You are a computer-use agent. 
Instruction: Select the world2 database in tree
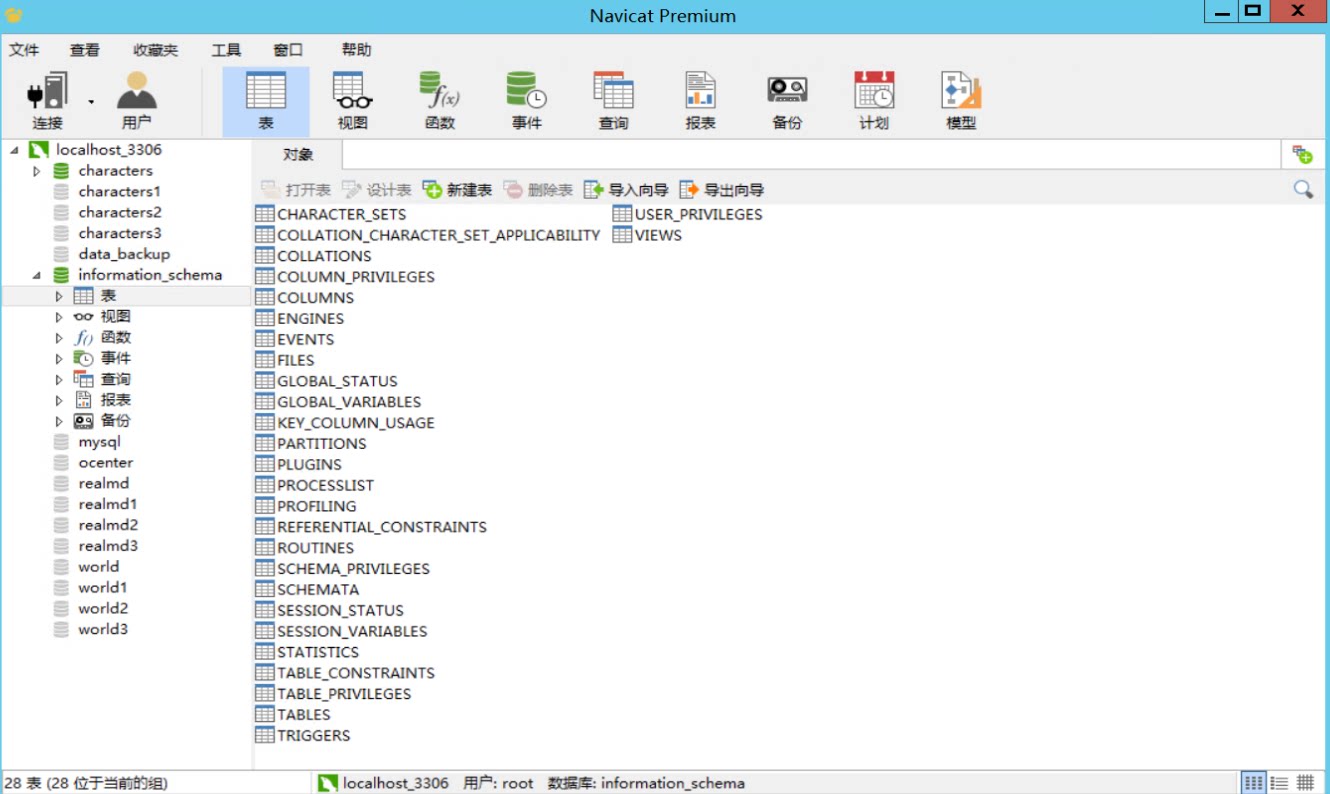[103, 609]
